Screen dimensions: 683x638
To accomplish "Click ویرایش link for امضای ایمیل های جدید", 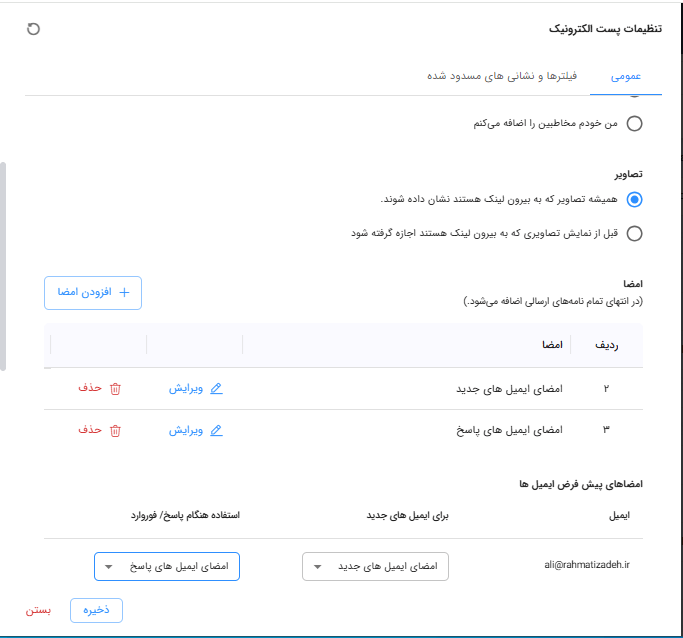I will tap(186, 388).
